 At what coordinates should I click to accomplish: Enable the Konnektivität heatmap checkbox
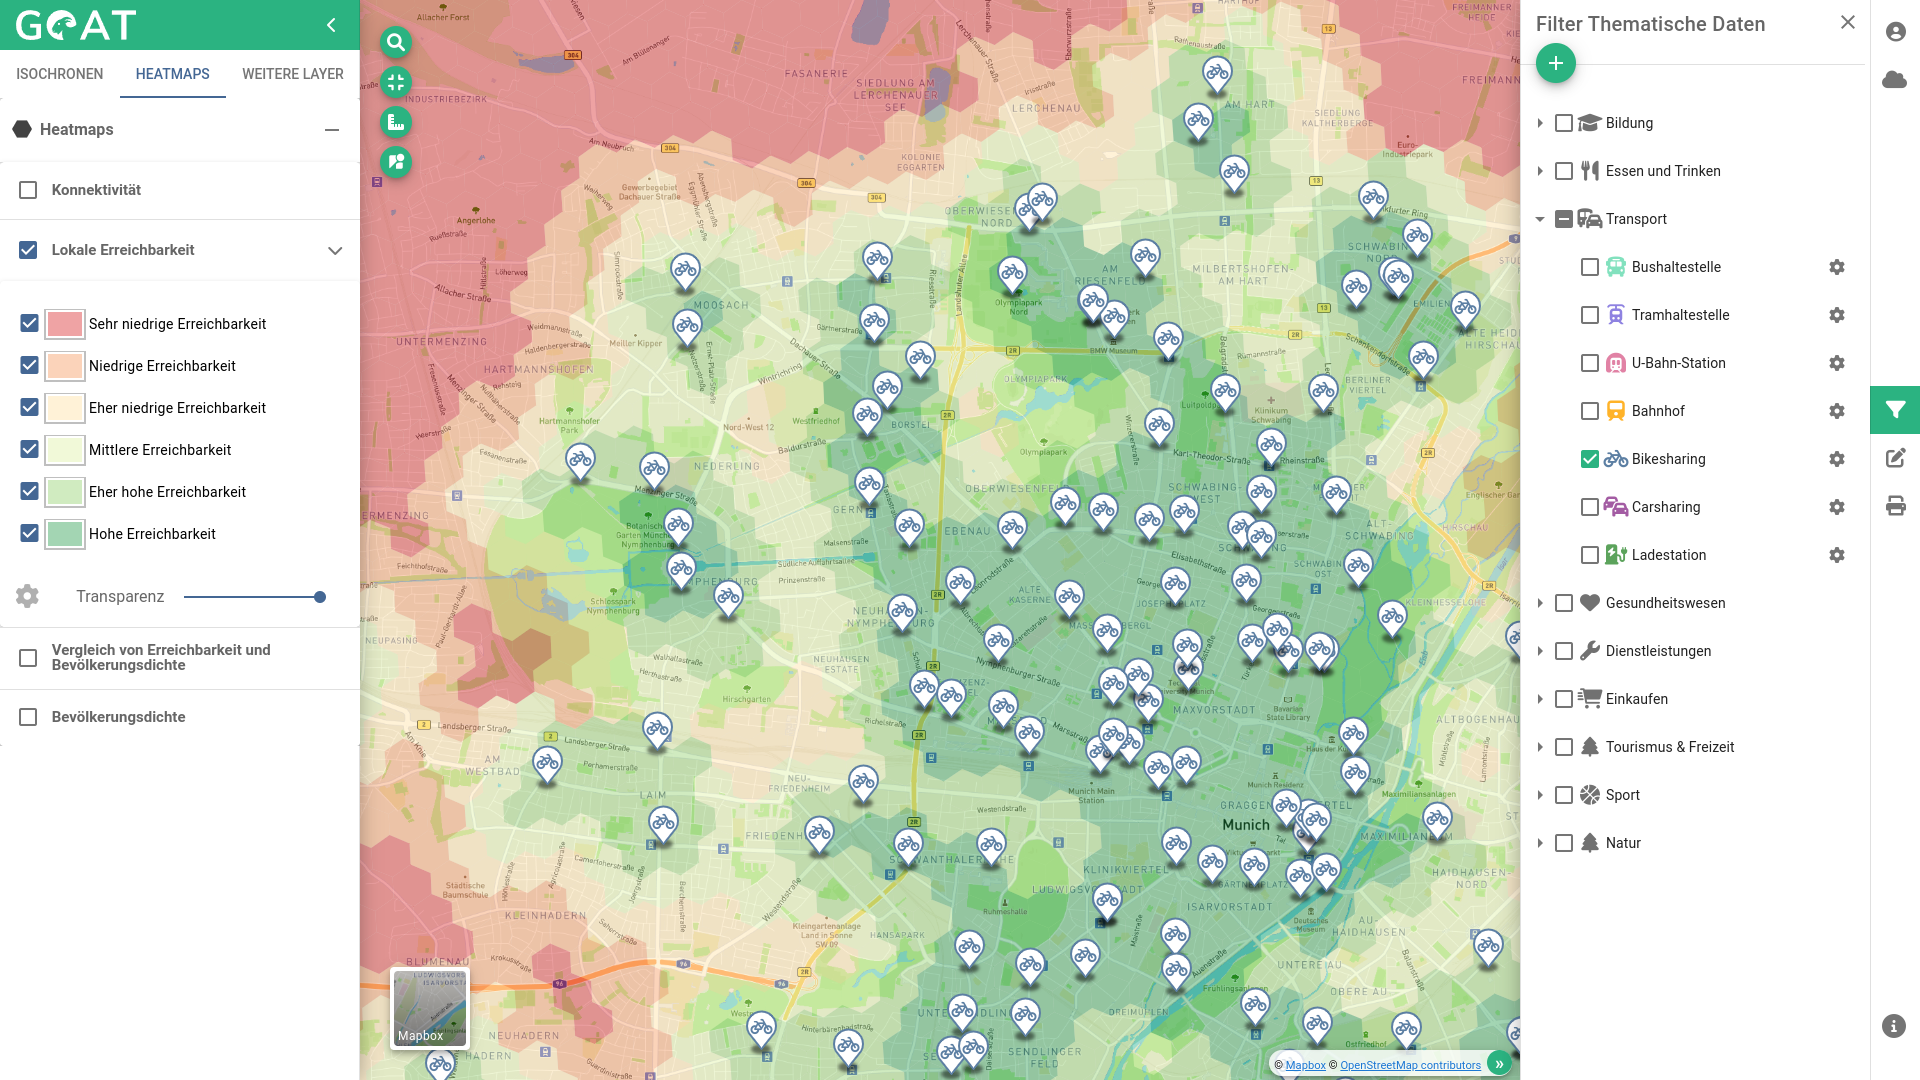(x=28, y=190)
